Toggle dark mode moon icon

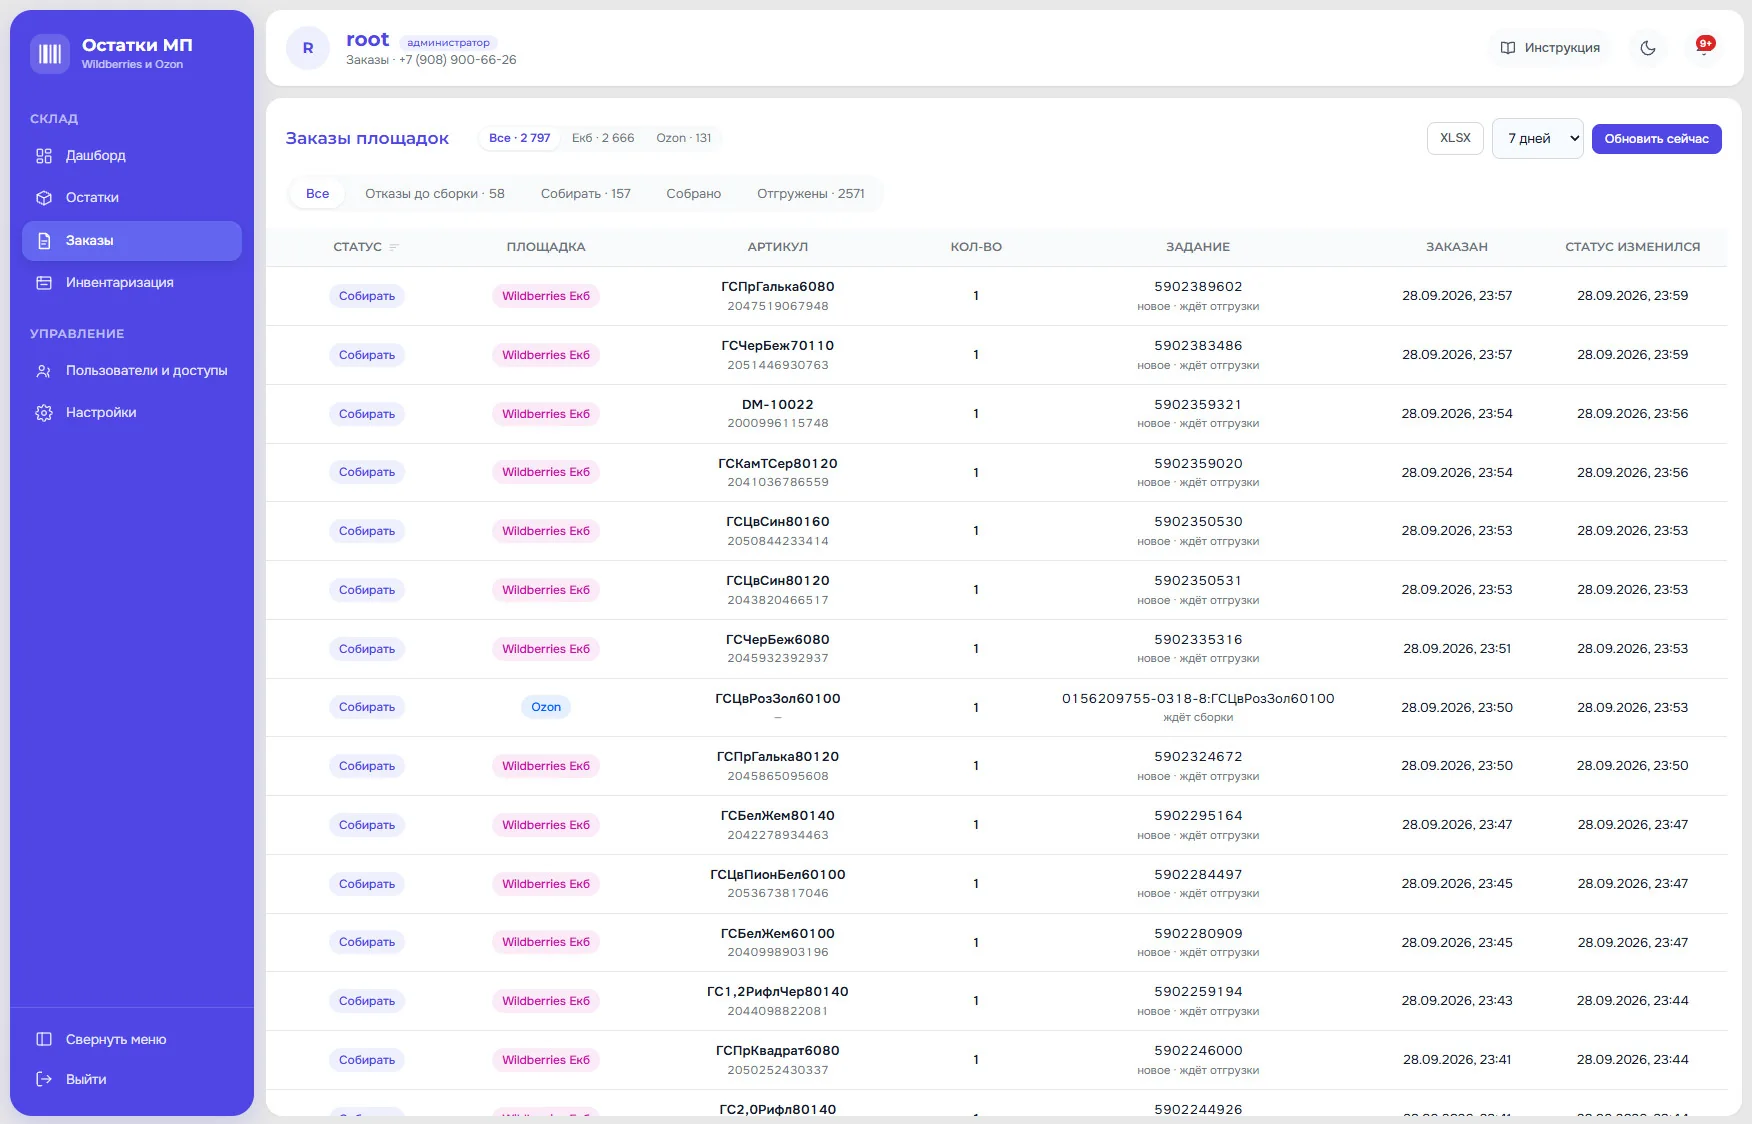click(x=1648, y=48)
